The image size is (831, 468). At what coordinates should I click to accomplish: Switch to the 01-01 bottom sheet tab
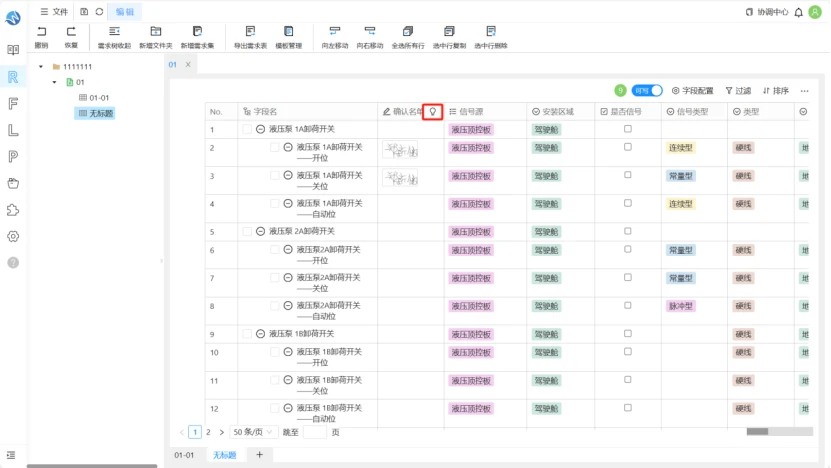[x=184, y=455]
